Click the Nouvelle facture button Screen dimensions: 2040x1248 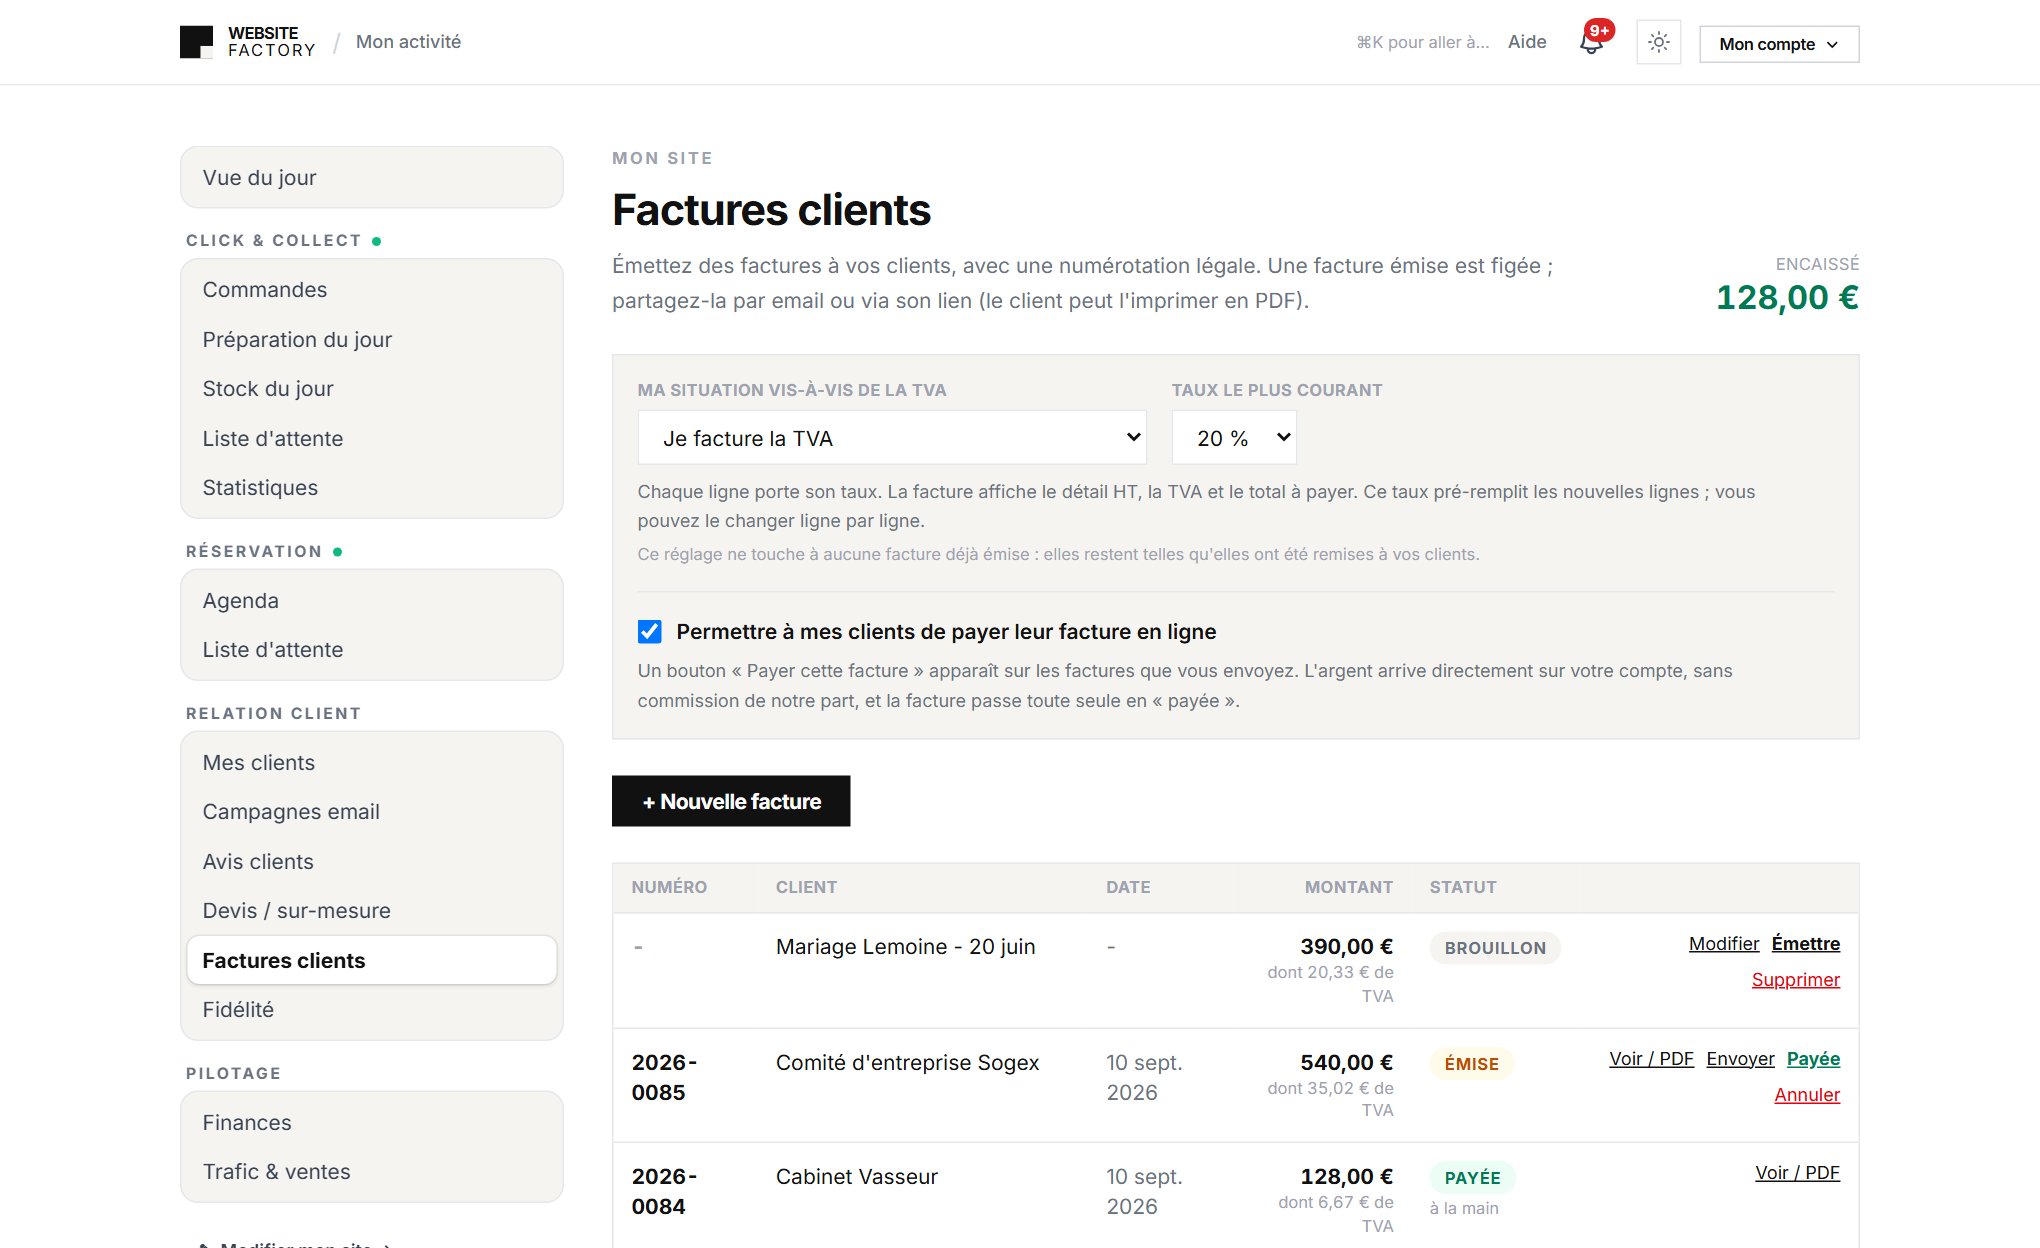click(x=731, y=801)
